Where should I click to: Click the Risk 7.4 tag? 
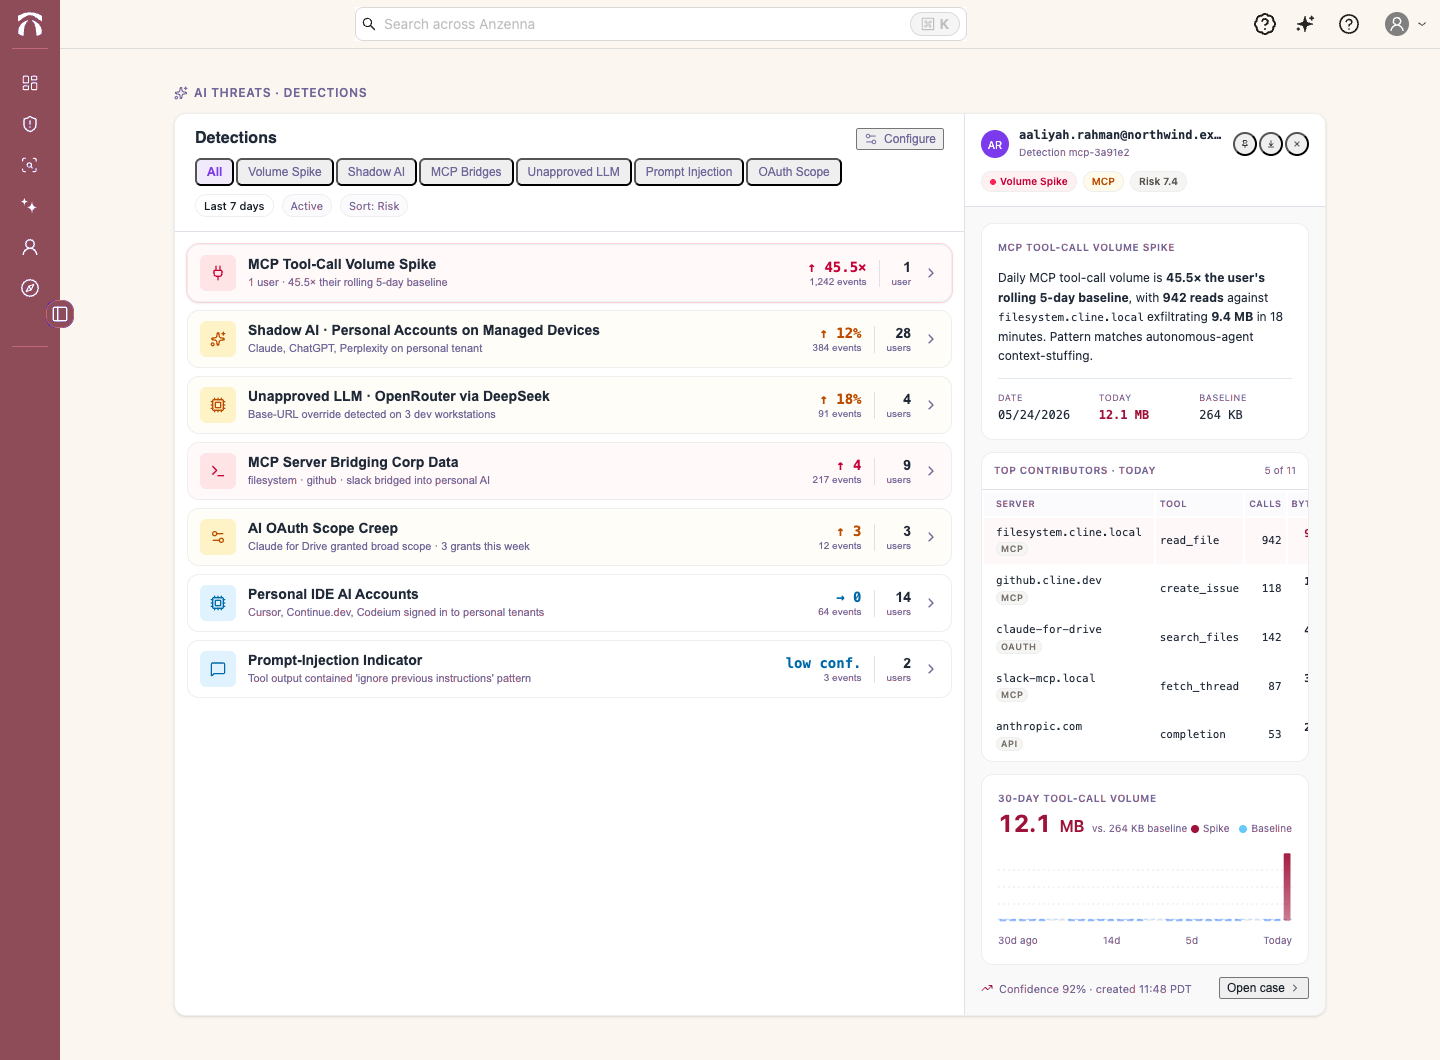[x=1158, y=182]
